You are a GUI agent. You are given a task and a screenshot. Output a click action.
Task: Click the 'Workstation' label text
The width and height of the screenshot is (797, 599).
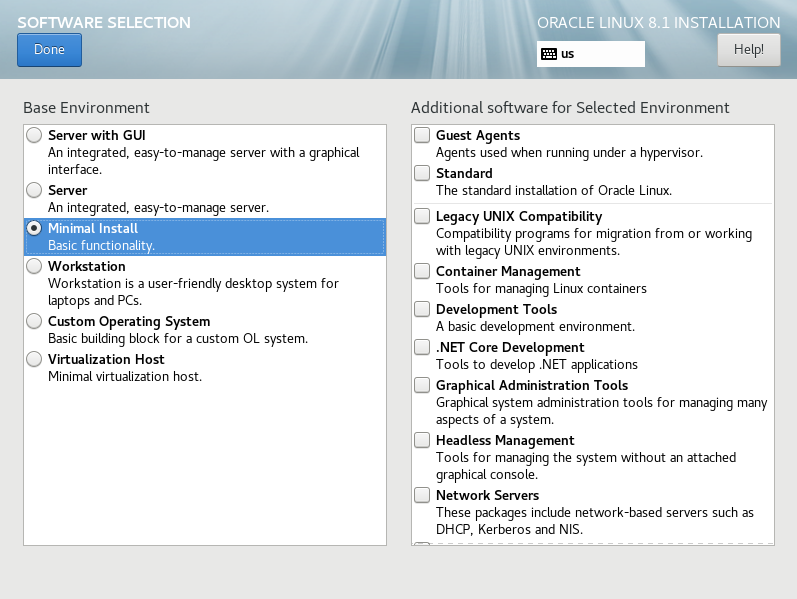(x=87, y=266)
